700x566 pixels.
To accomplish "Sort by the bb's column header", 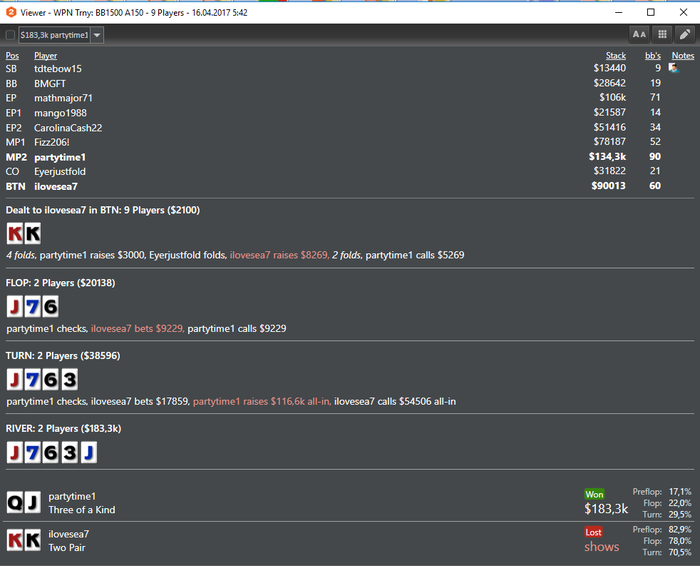I will click(x=653, y=56).
